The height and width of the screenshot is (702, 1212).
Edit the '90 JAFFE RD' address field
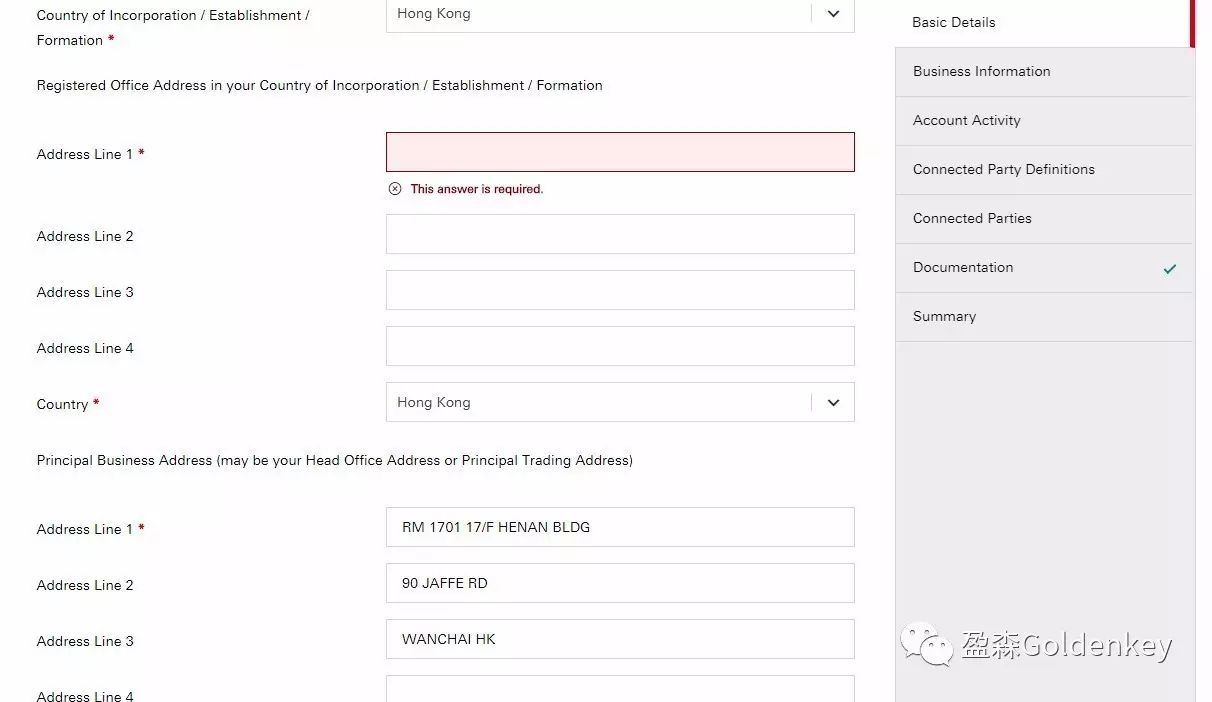point(620,583)
